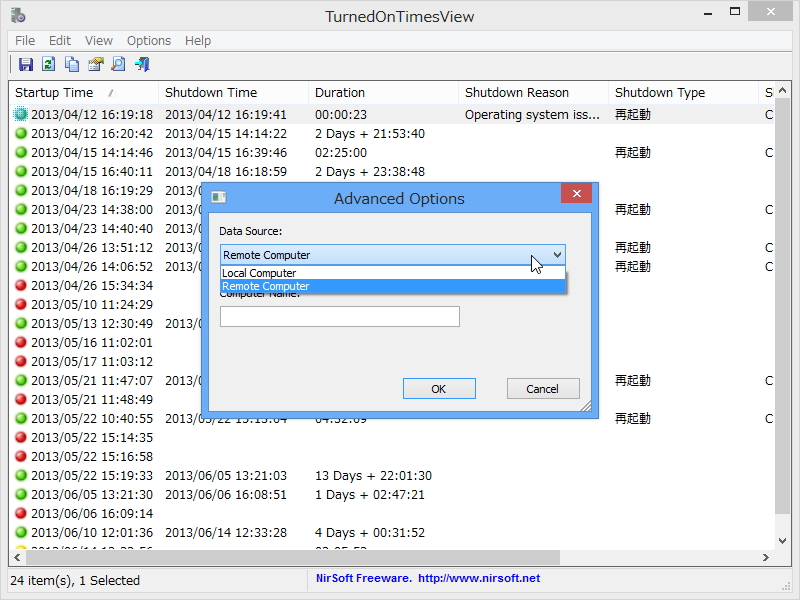Click the vertical scrollbar down arrow

pyautogui.click(x=783, y=541)
